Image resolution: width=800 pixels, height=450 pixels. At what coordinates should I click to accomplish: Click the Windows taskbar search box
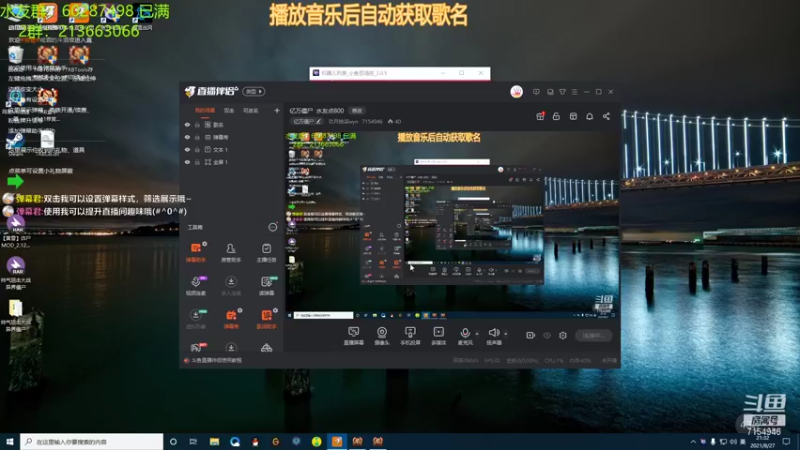click(92, 441)
